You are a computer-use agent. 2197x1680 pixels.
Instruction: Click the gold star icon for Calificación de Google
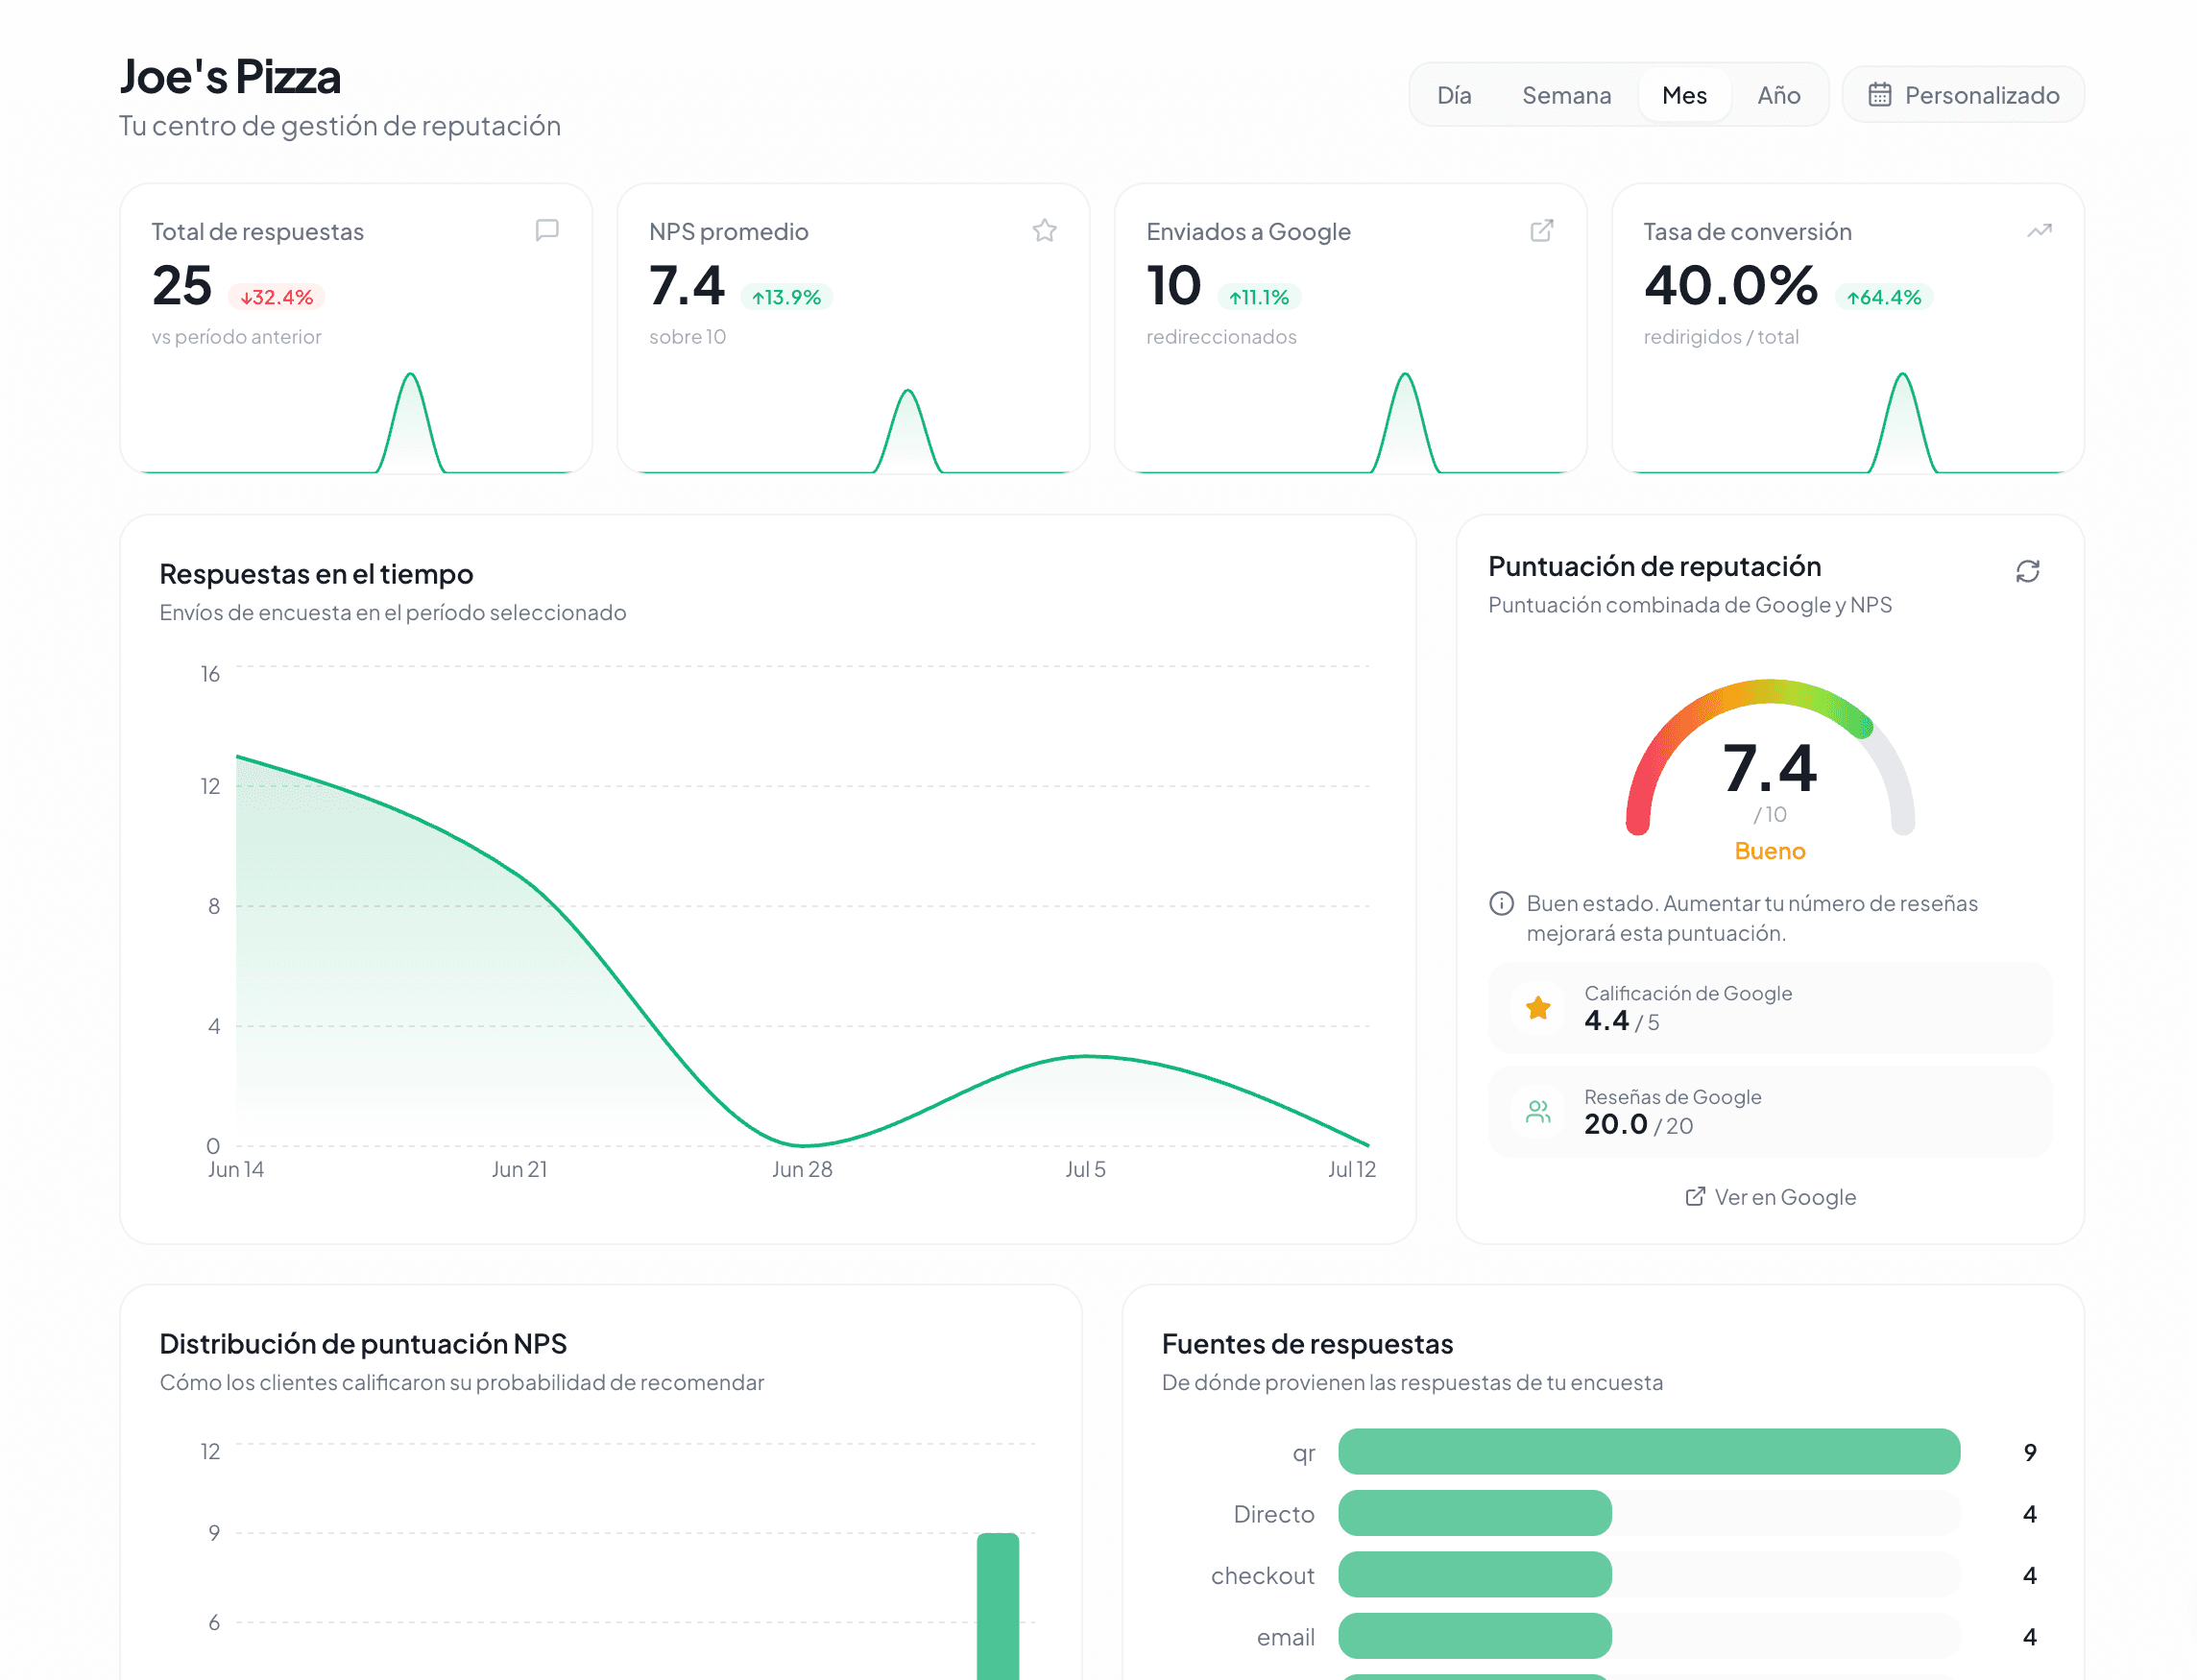[x=1538, y=1008]
